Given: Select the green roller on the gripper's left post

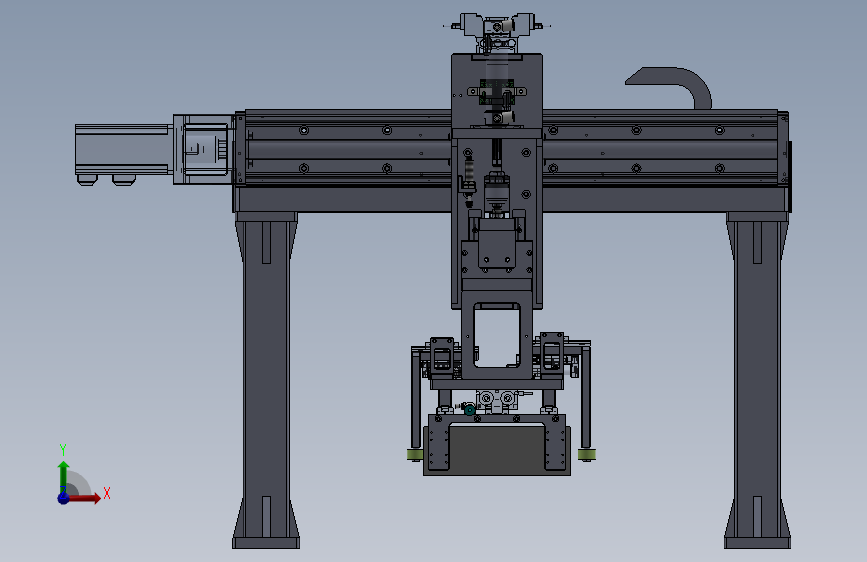Looking at the screenshot, I should [x=415, y=455].
